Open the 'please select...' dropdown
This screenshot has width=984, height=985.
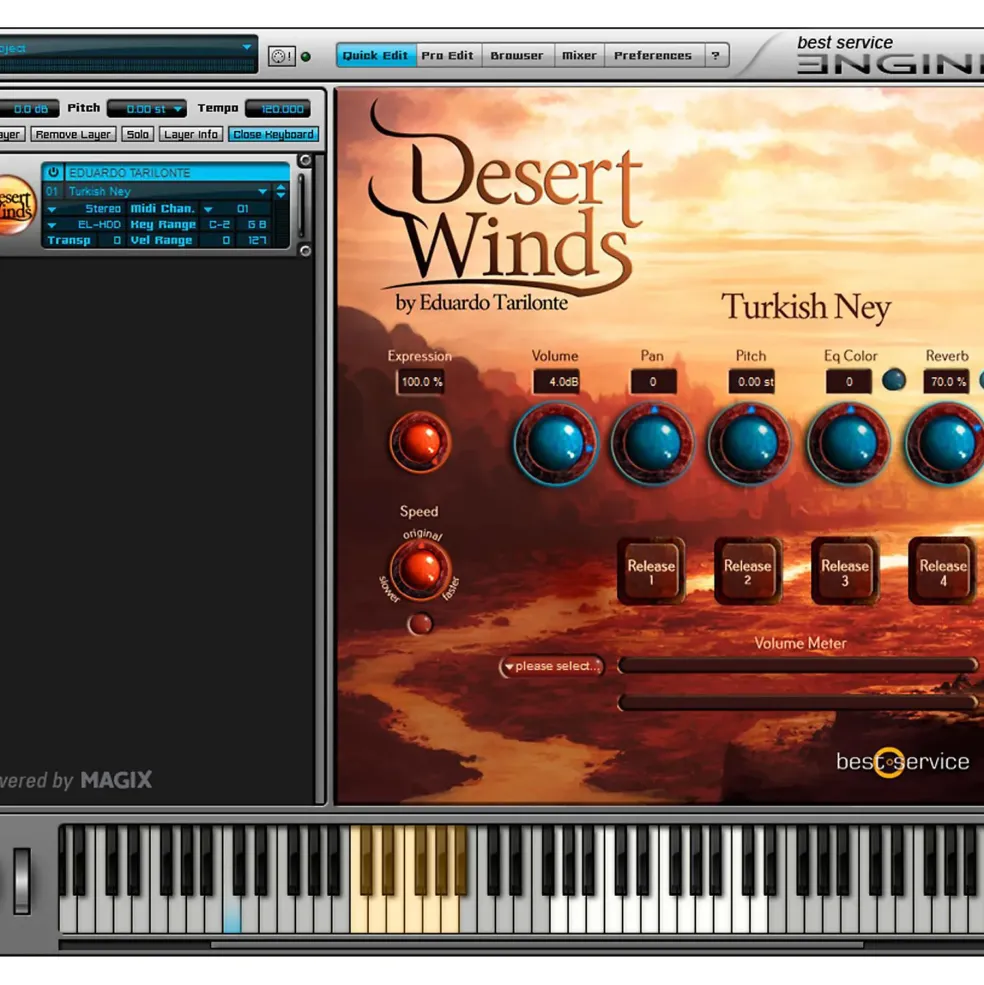[552, 666]
